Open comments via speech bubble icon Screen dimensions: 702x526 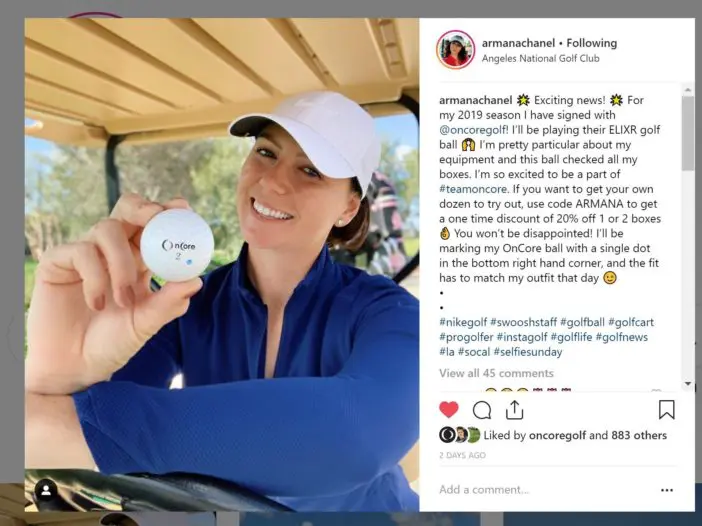[482, 410]
